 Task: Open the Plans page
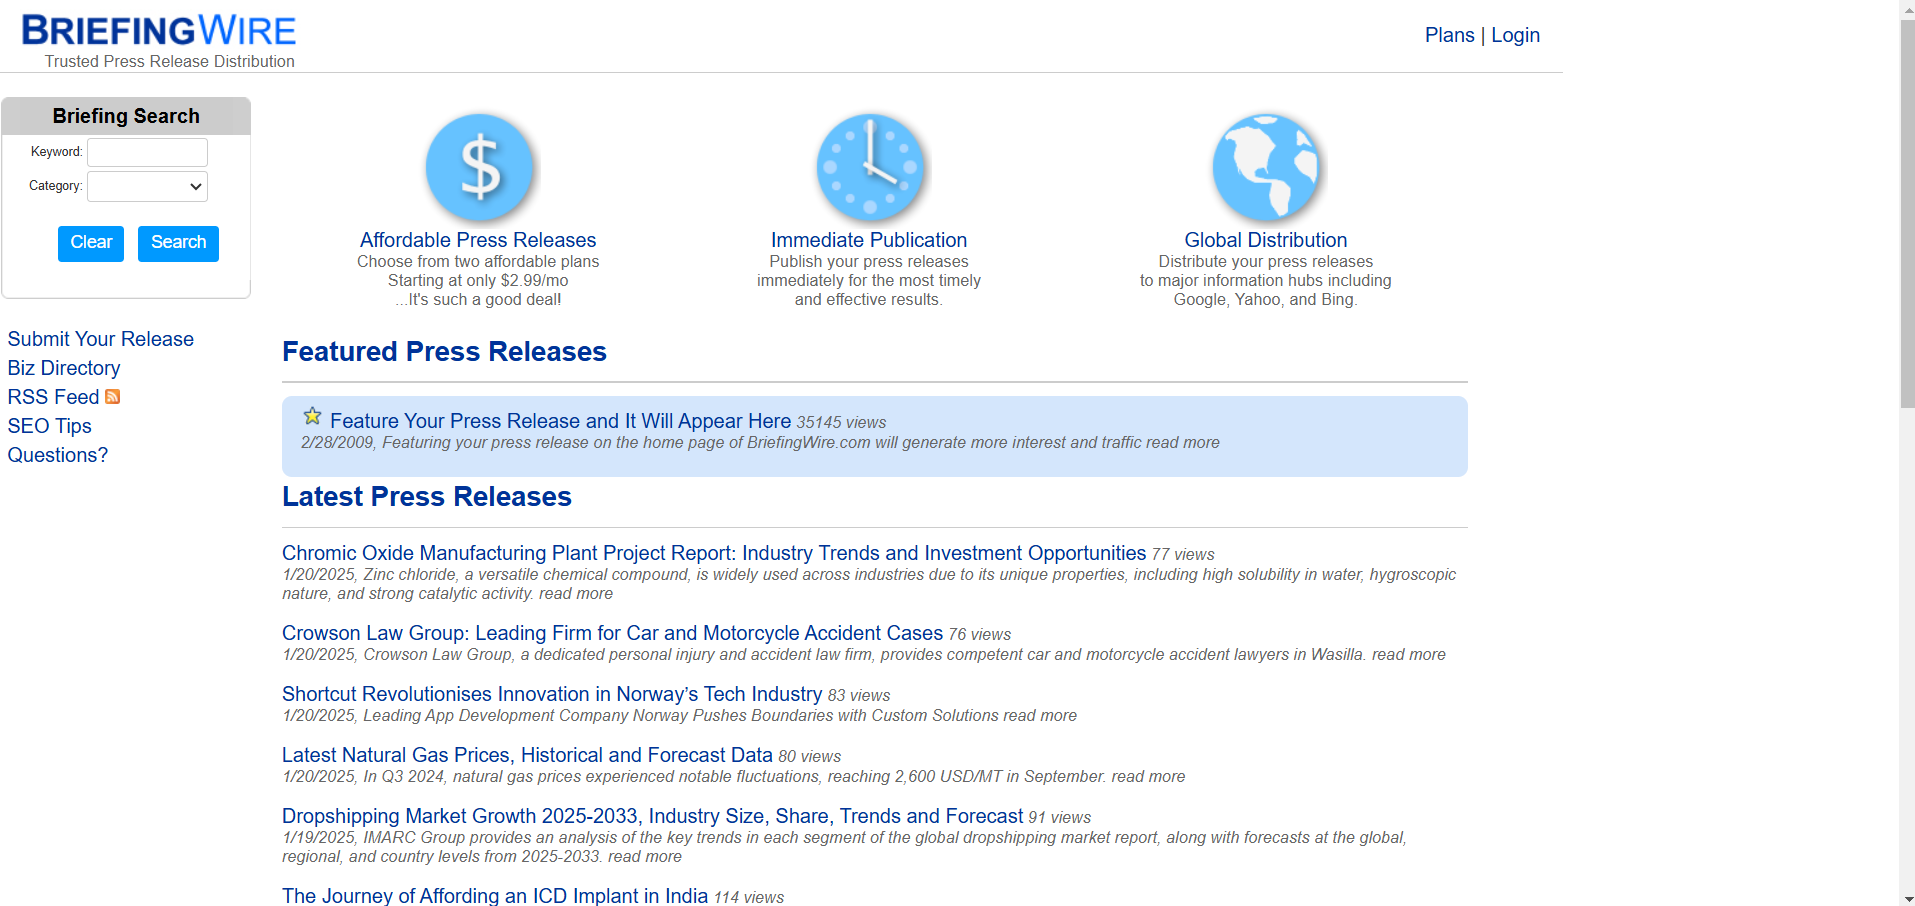click(x=1449, y=35)
